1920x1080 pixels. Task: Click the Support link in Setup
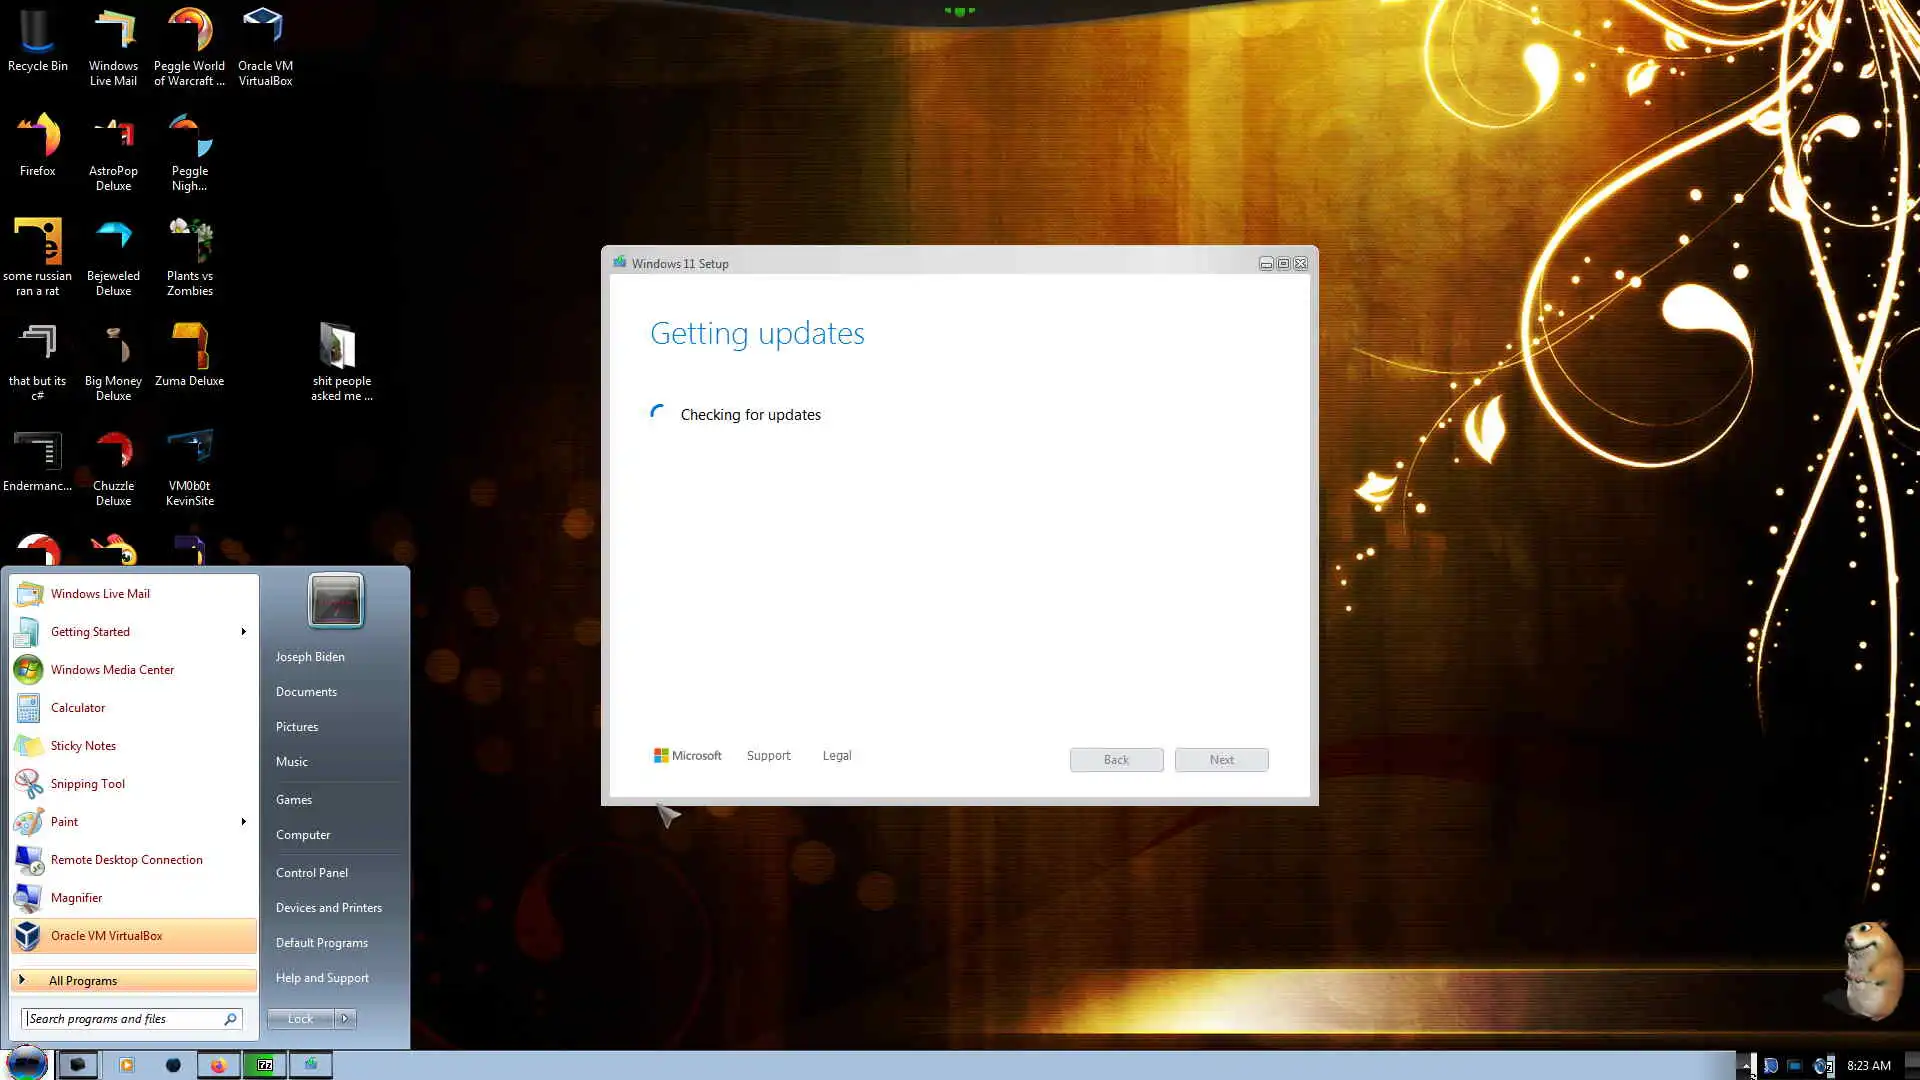(768, 756)
